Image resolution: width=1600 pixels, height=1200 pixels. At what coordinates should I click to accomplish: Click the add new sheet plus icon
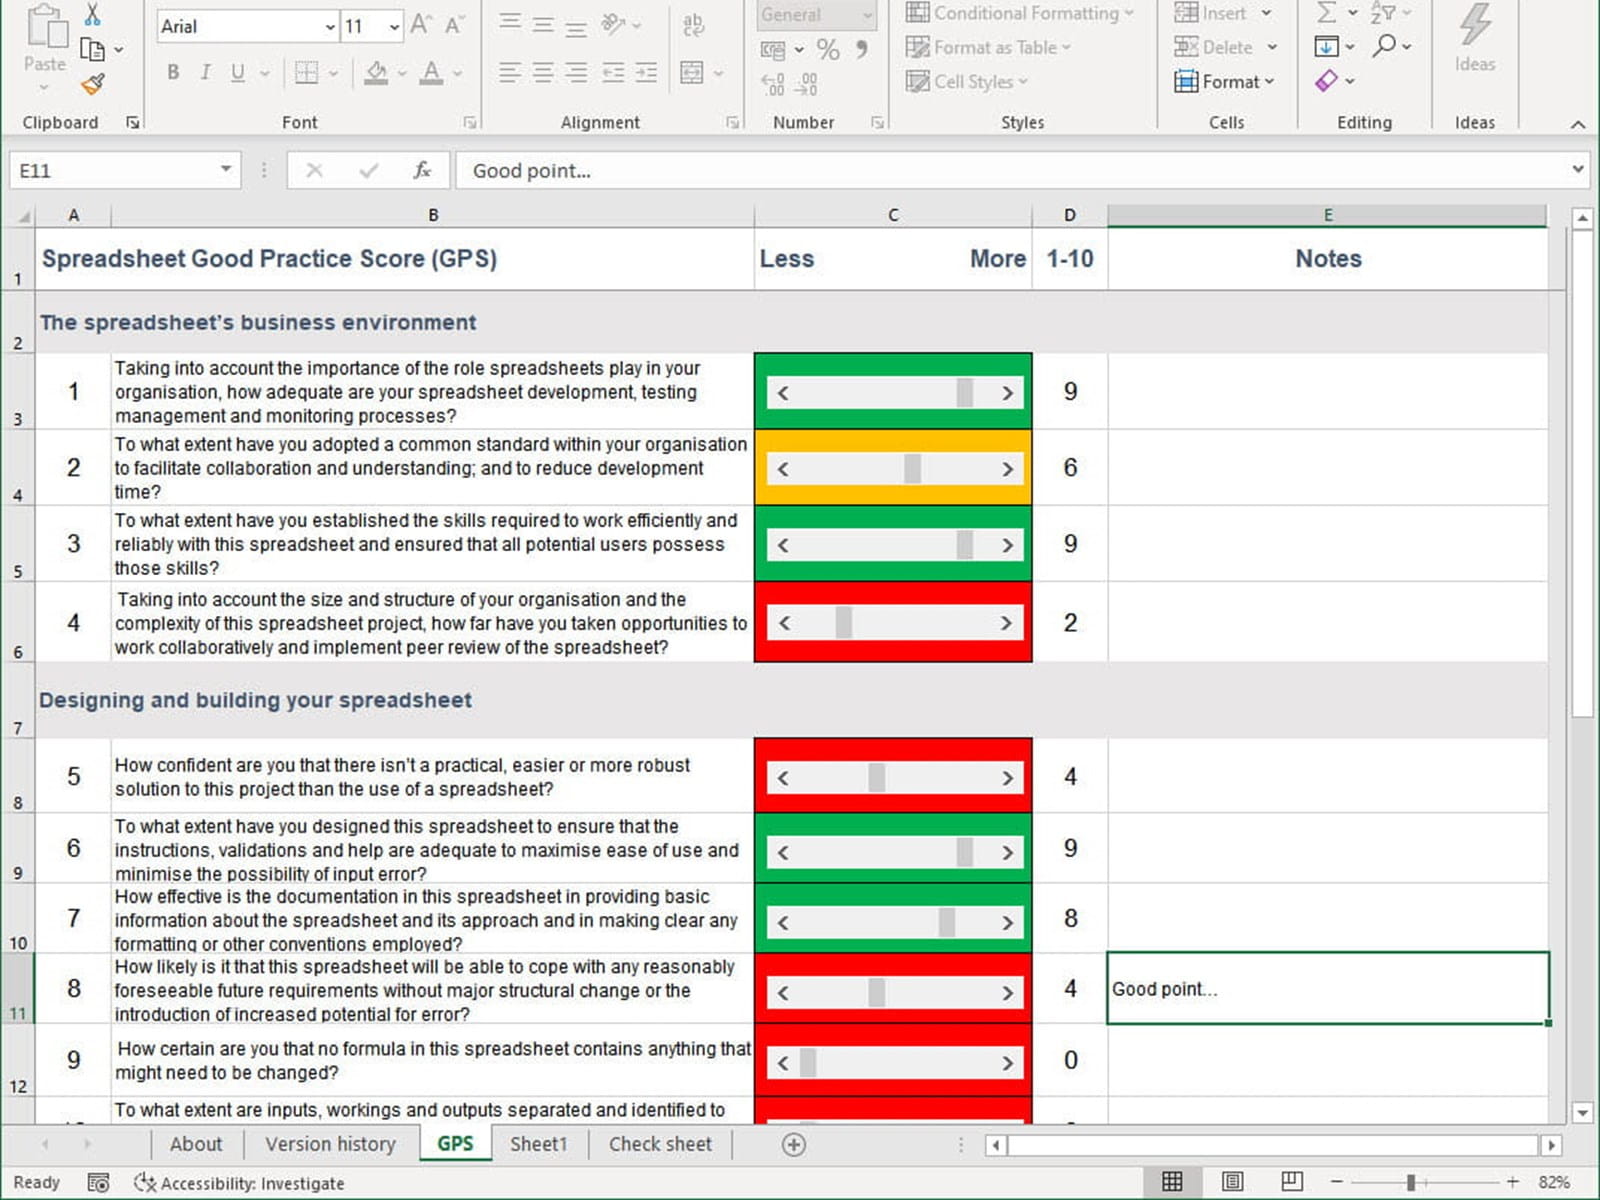(793, 1145)
